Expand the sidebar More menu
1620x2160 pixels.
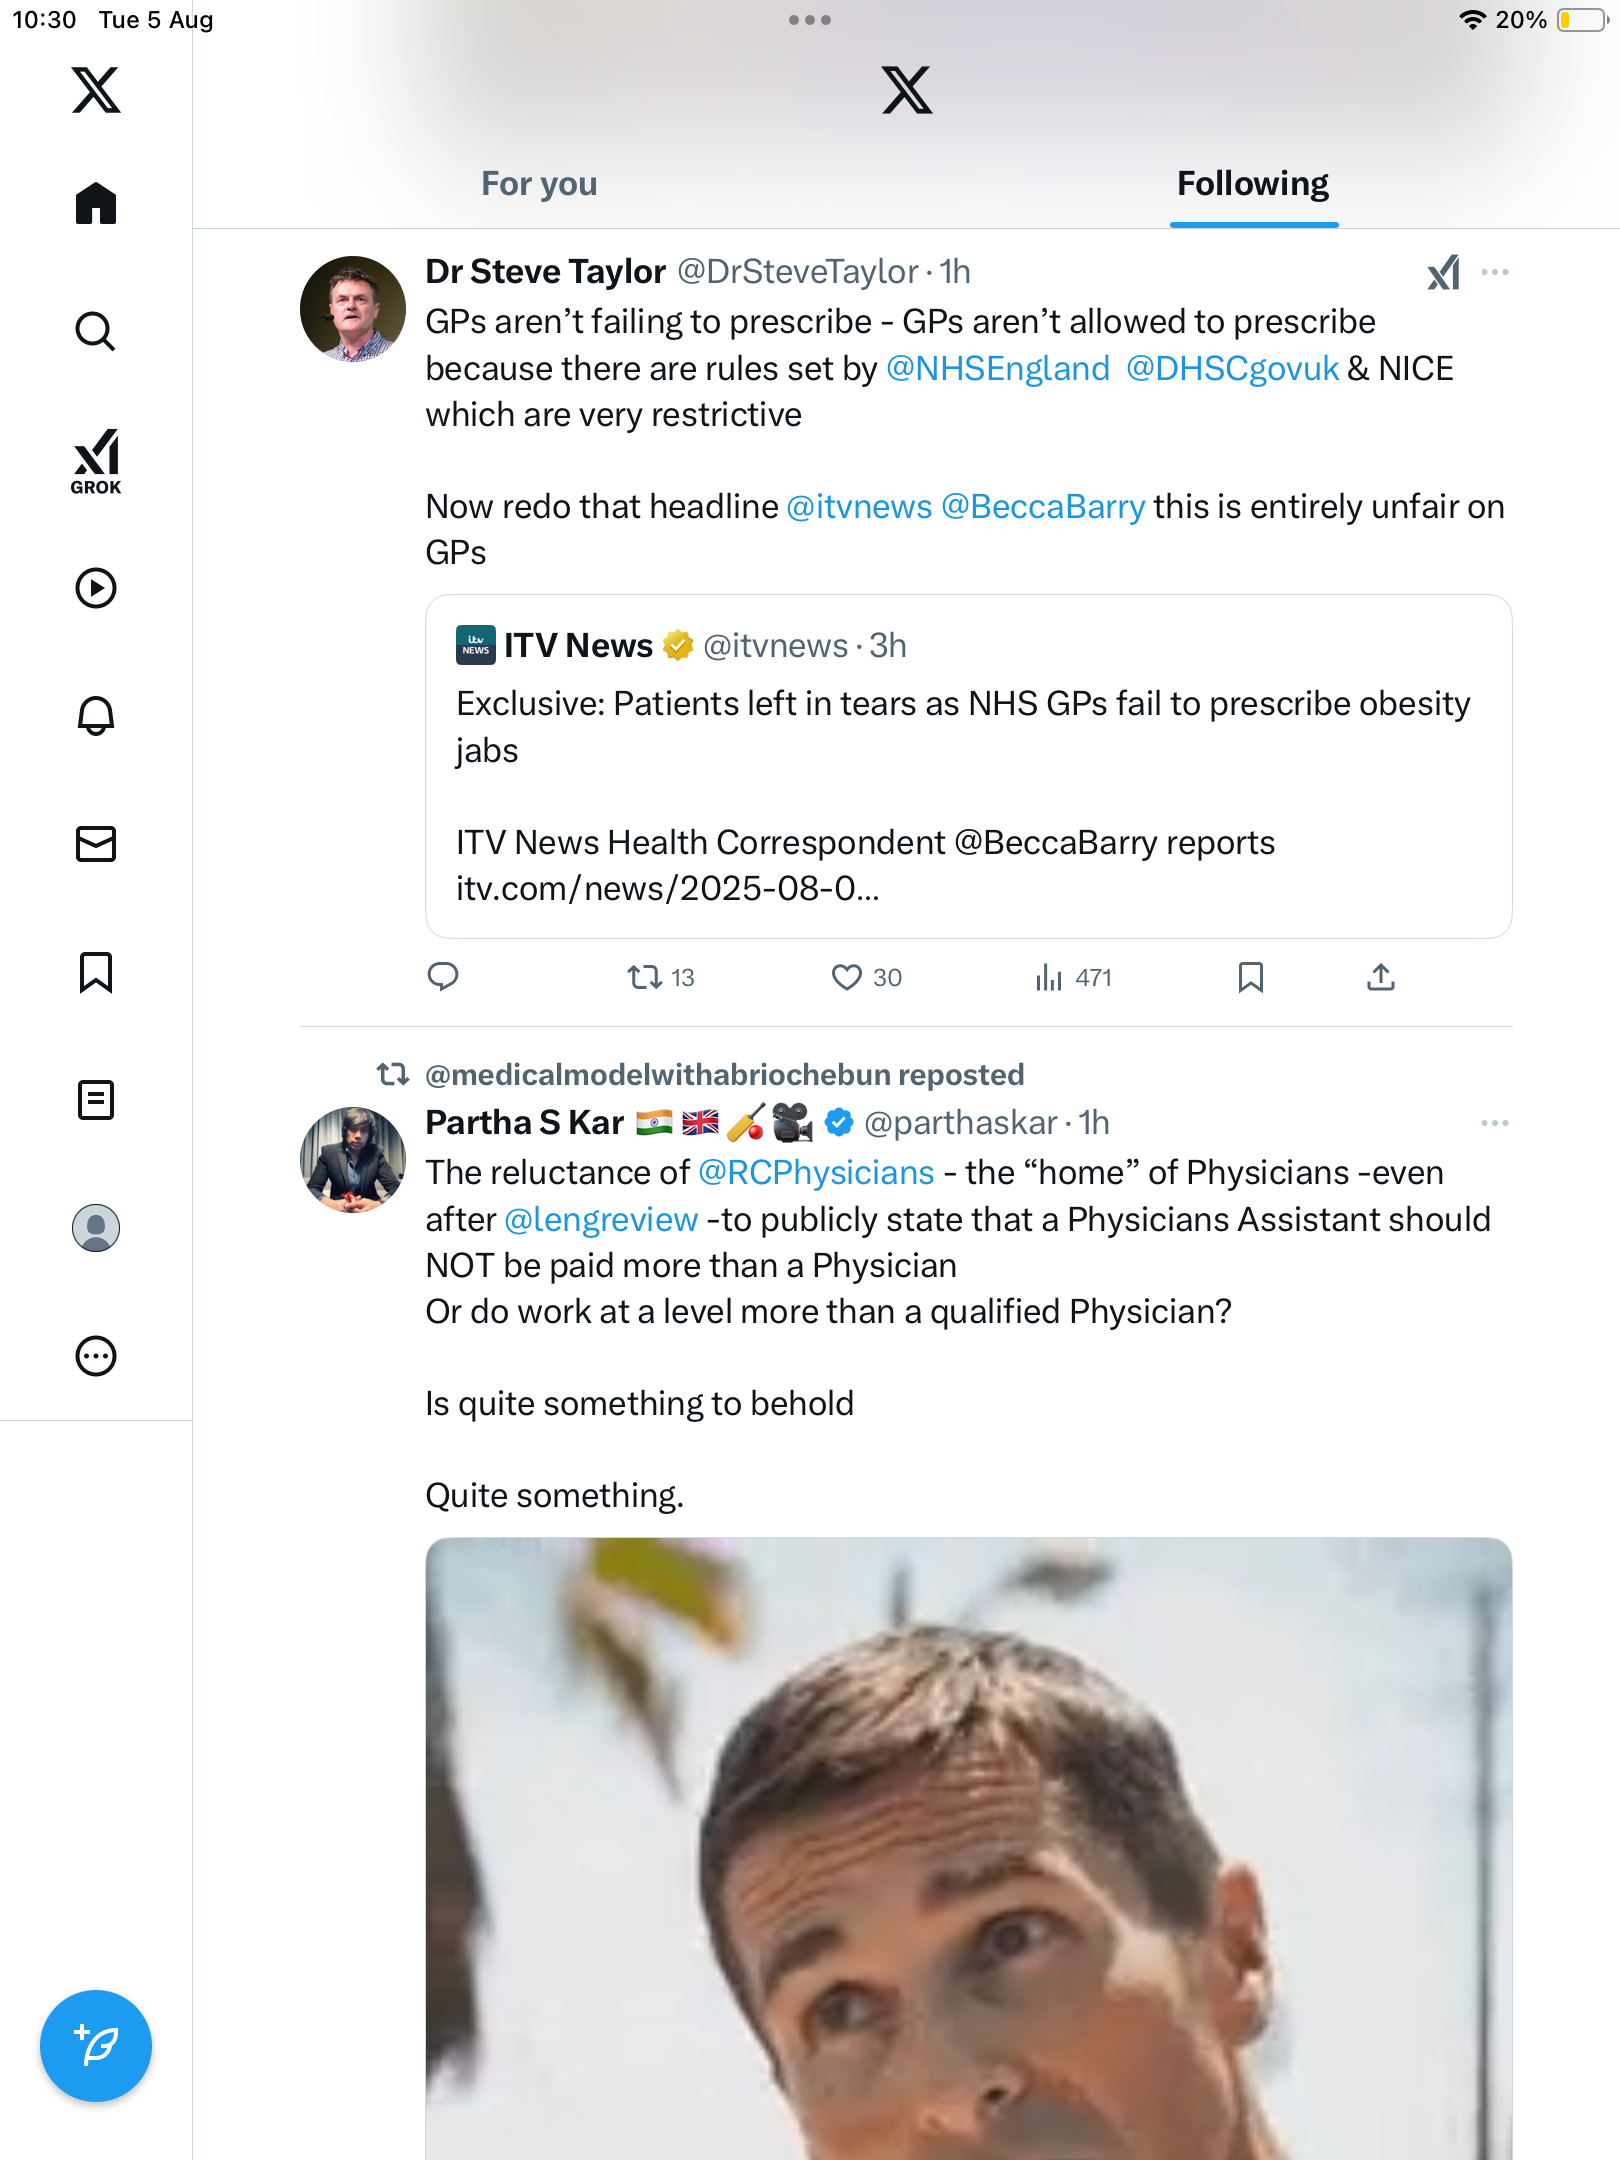pyautogui.click(x=96, y=1356)
